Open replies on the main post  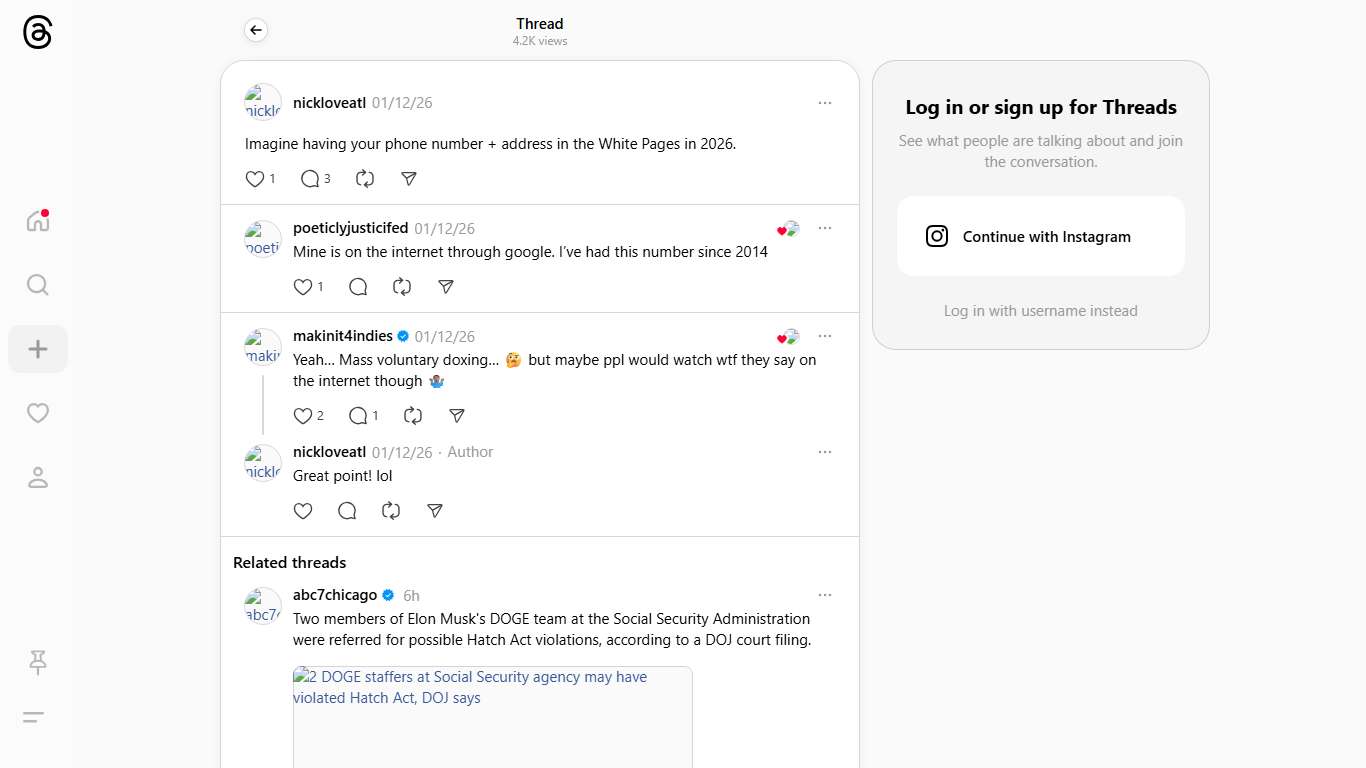[311, 179]
